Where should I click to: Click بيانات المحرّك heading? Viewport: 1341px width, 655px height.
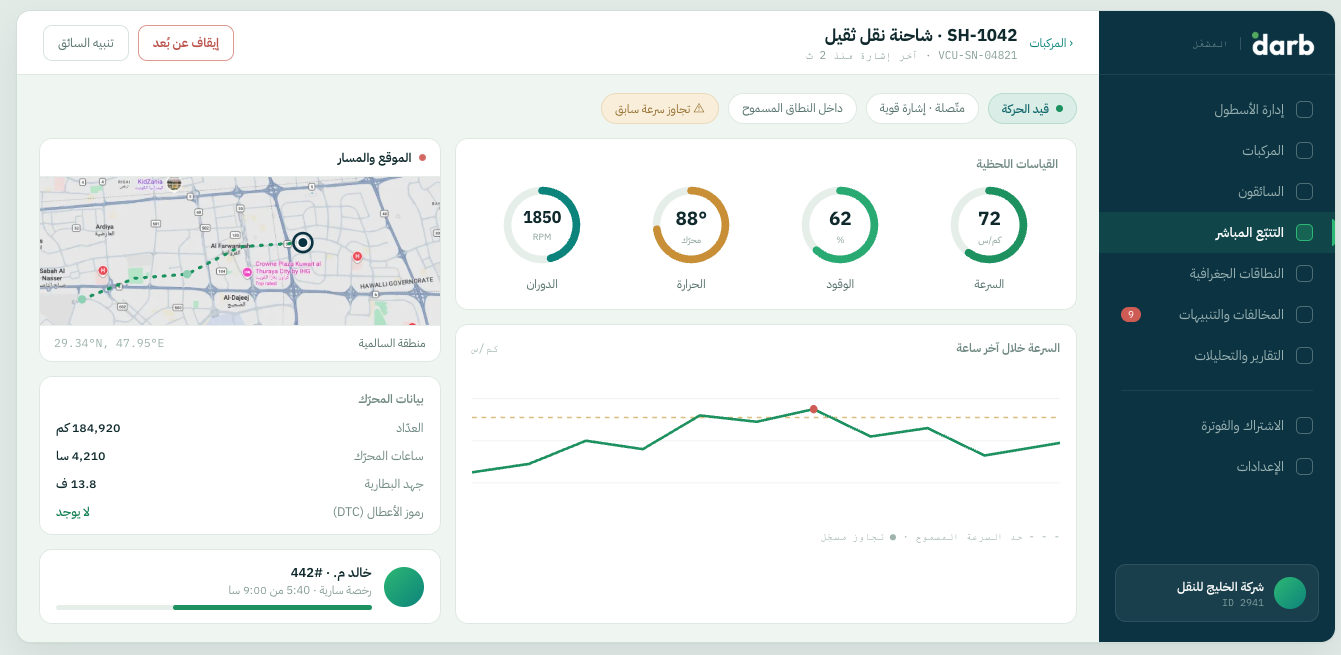point(391,399)
